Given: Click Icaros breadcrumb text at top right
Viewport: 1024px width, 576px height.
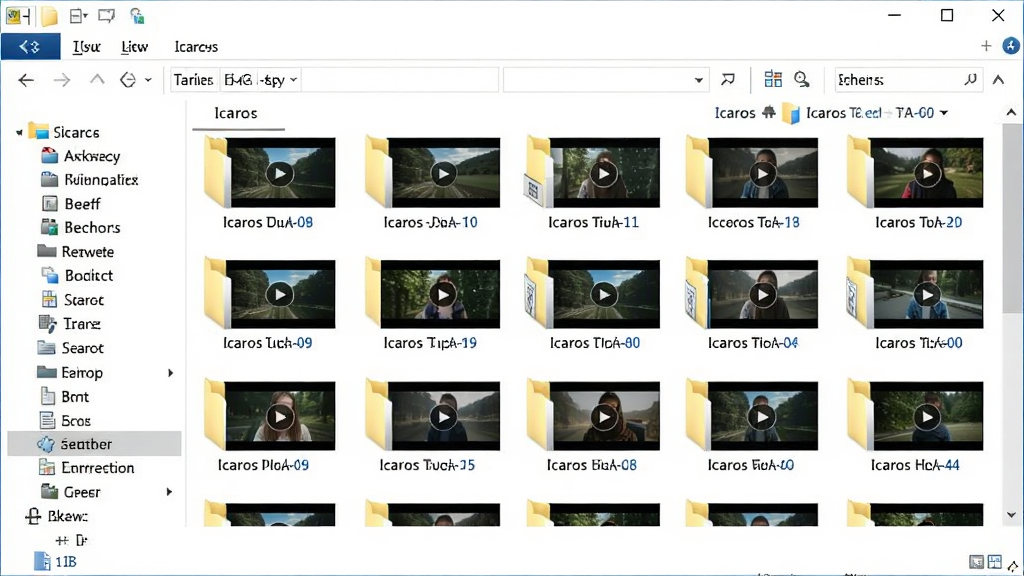Looking at the screenshot, I should [735, 113].
